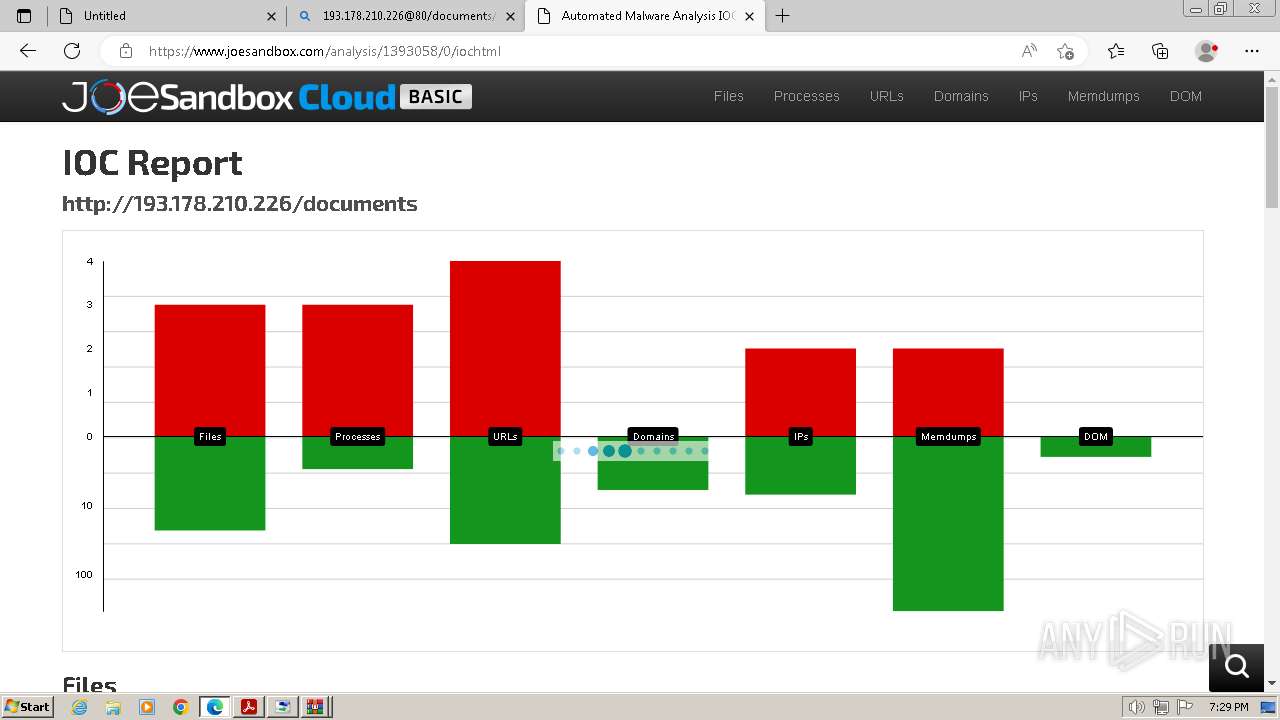The width and height of the screenshot is (1280, 720).
Task: Open the Windows Start menu
Action: pos(28,707)
